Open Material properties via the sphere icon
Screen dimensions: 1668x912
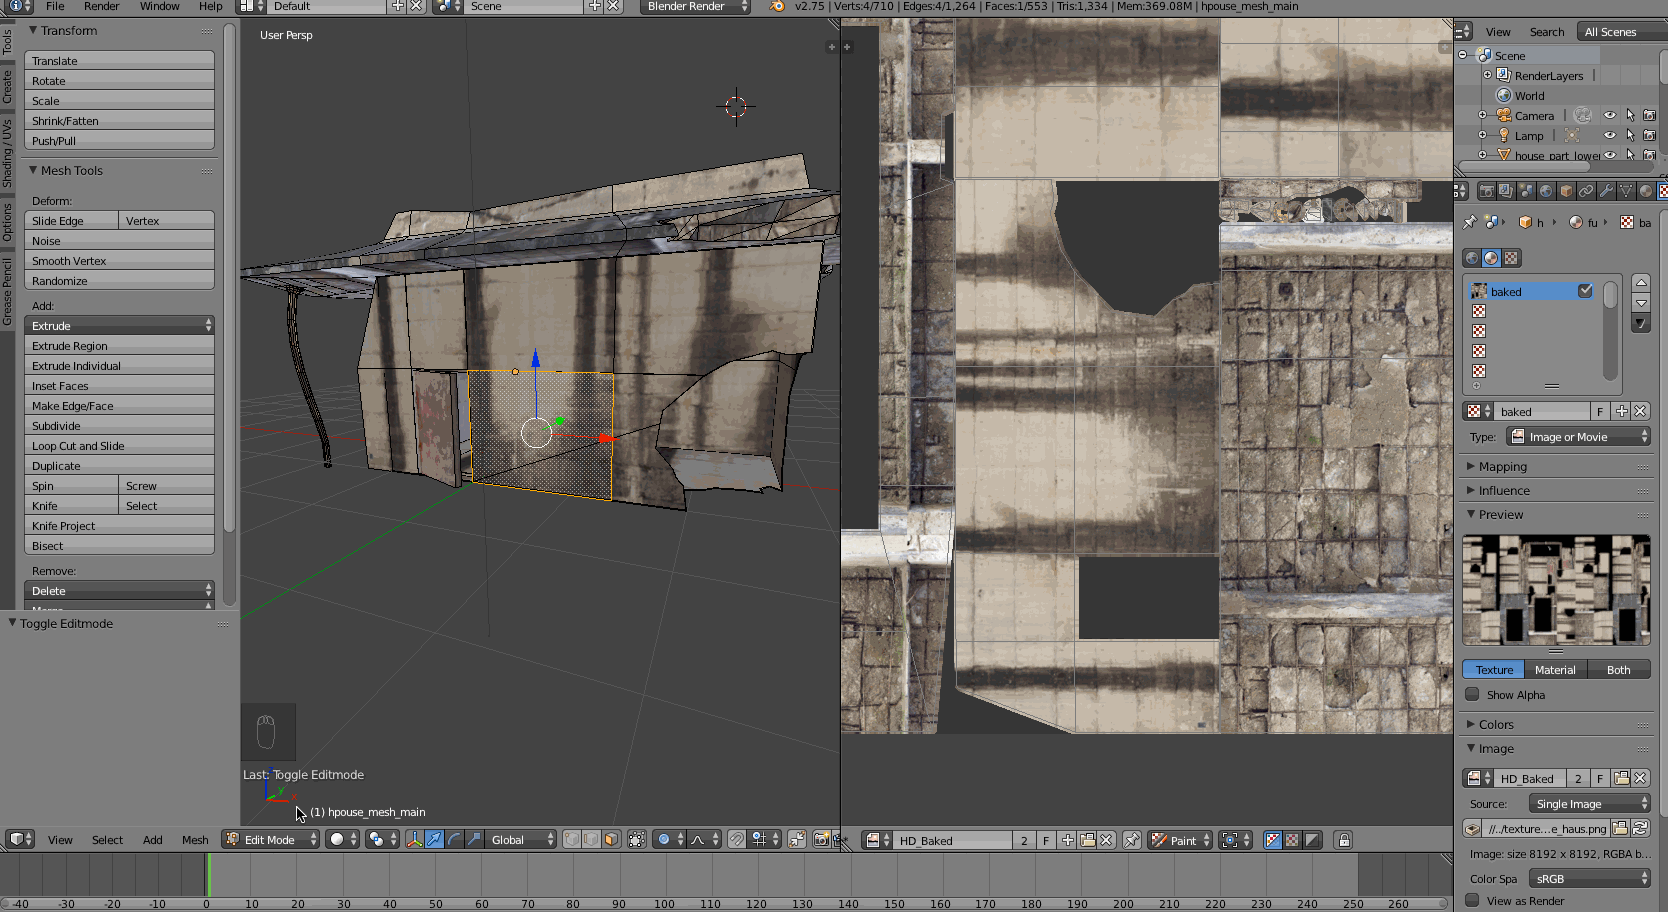(x=1646, y=190)
